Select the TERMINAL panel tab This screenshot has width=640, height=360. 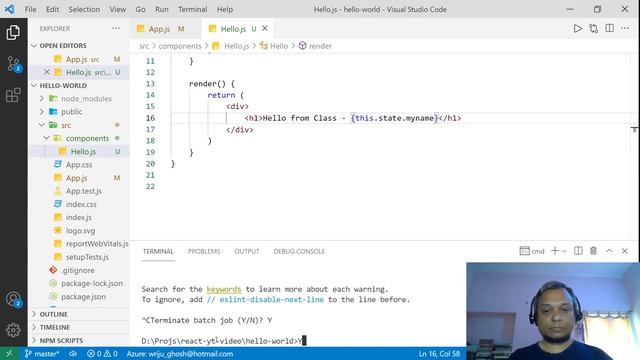coord(158,251)
